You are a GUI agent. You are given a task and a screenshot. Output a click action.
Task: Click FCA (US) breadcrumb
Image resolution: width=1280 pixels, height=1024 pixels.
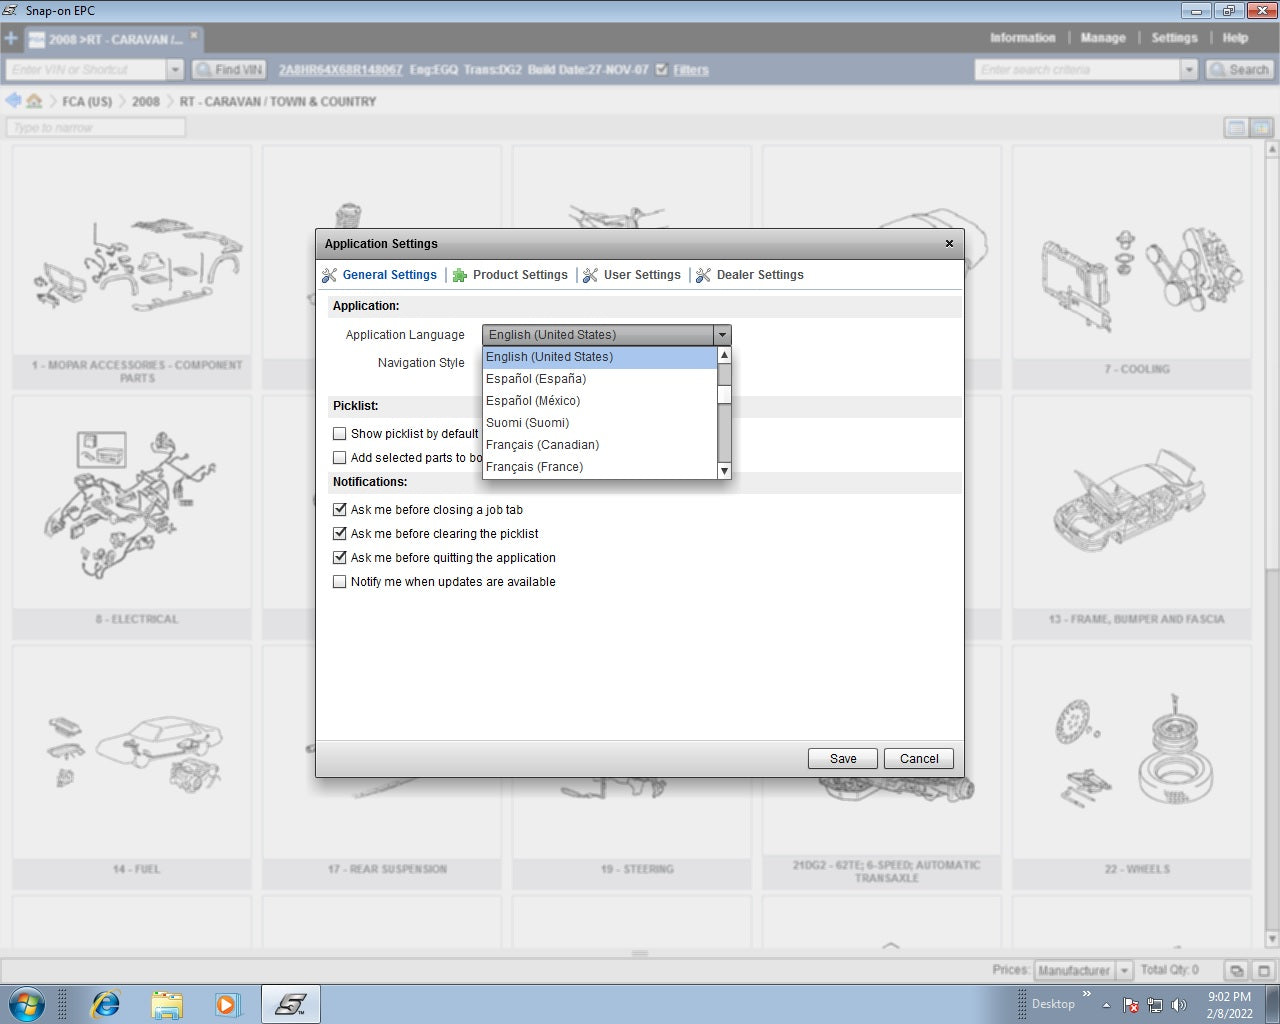coord(87,102)
